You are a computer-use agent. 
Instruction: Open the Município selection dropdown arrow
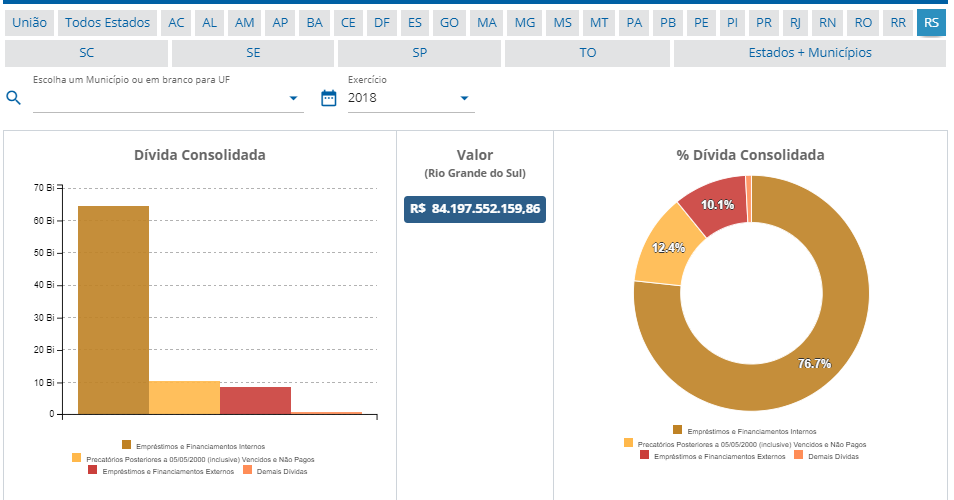tap(293, 98)
